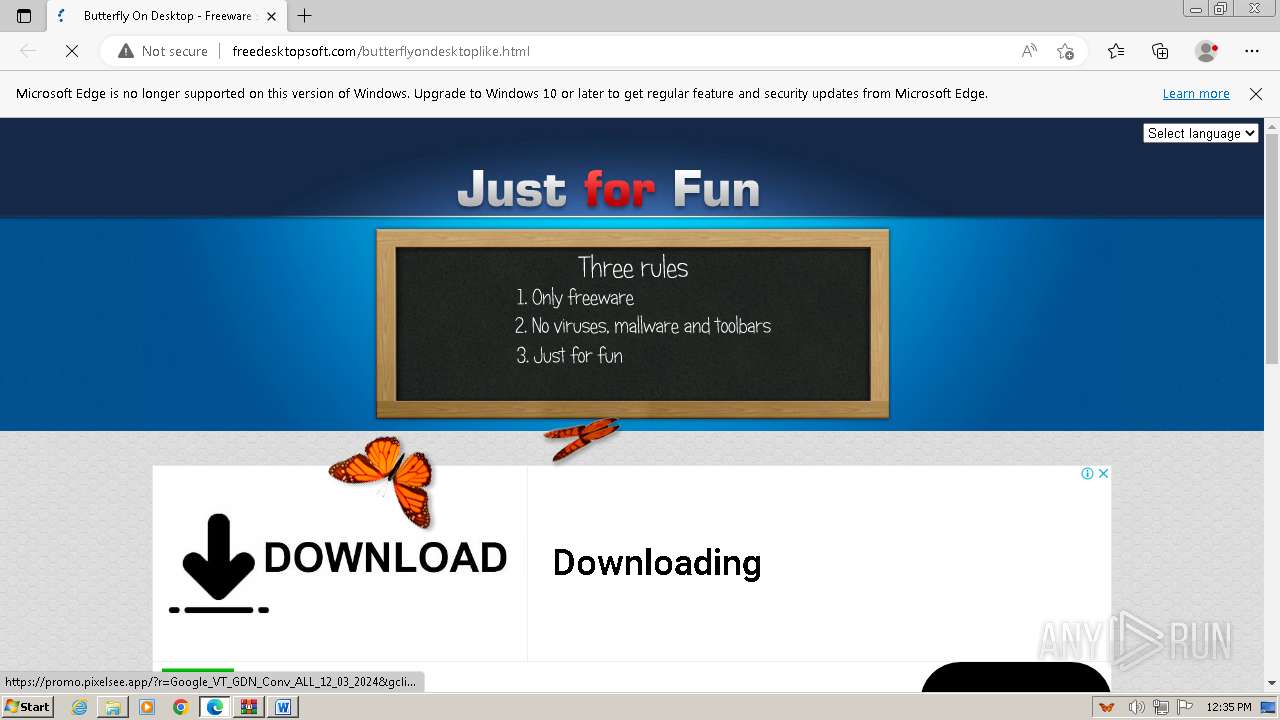Stop loading the page
The width and height of the screenshot is (1280, 720).
[x=72, y=51]
